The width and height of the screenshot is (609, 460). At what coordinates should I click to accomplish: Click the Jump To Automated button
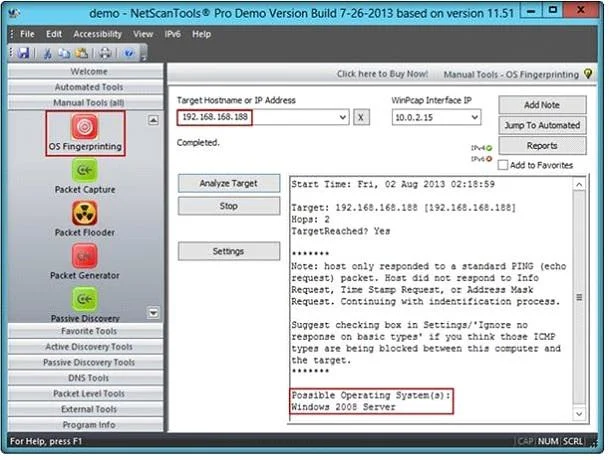[x=542, y=125]
